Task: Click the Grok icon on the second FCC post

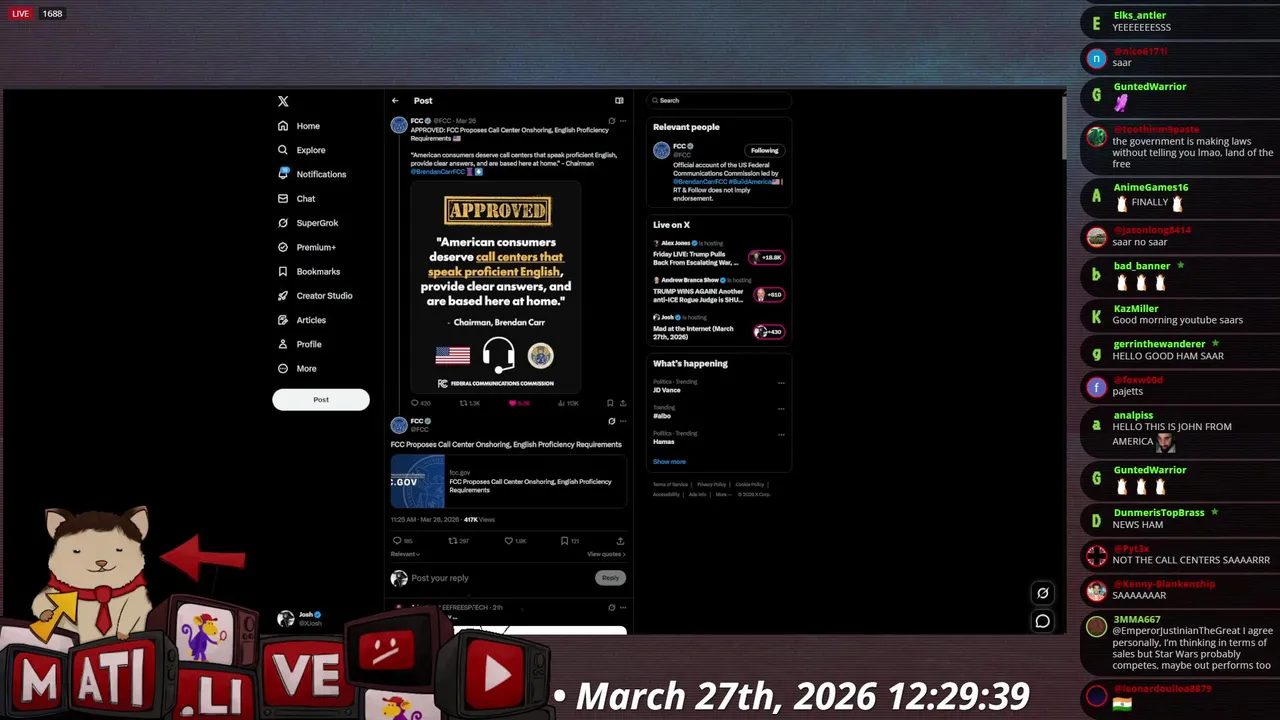Action: click(612, 421)
